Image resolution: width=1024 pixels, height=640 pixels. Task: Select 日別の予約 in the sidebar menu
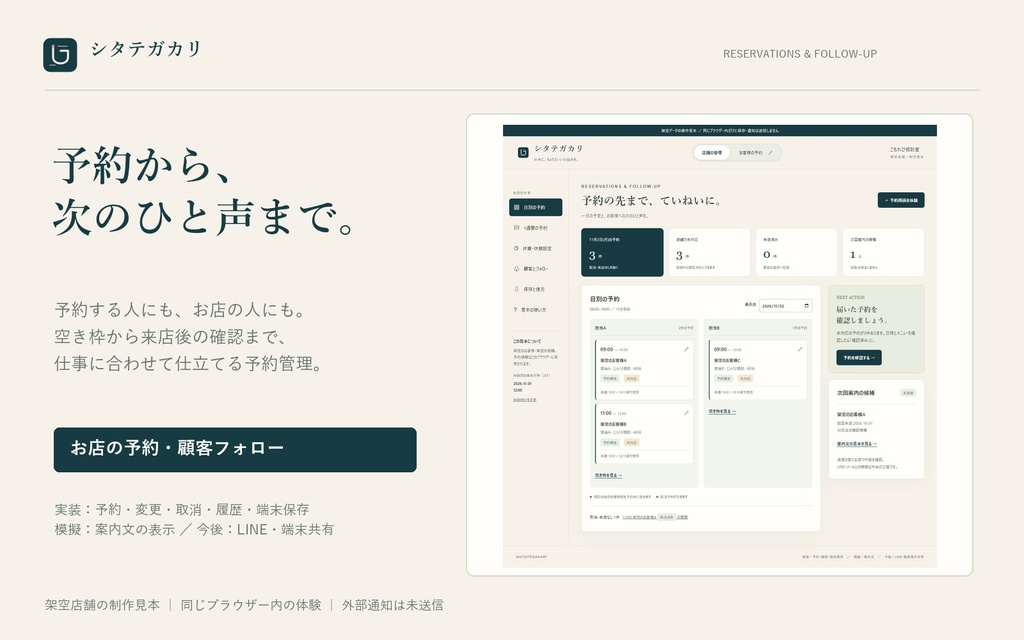536,208
